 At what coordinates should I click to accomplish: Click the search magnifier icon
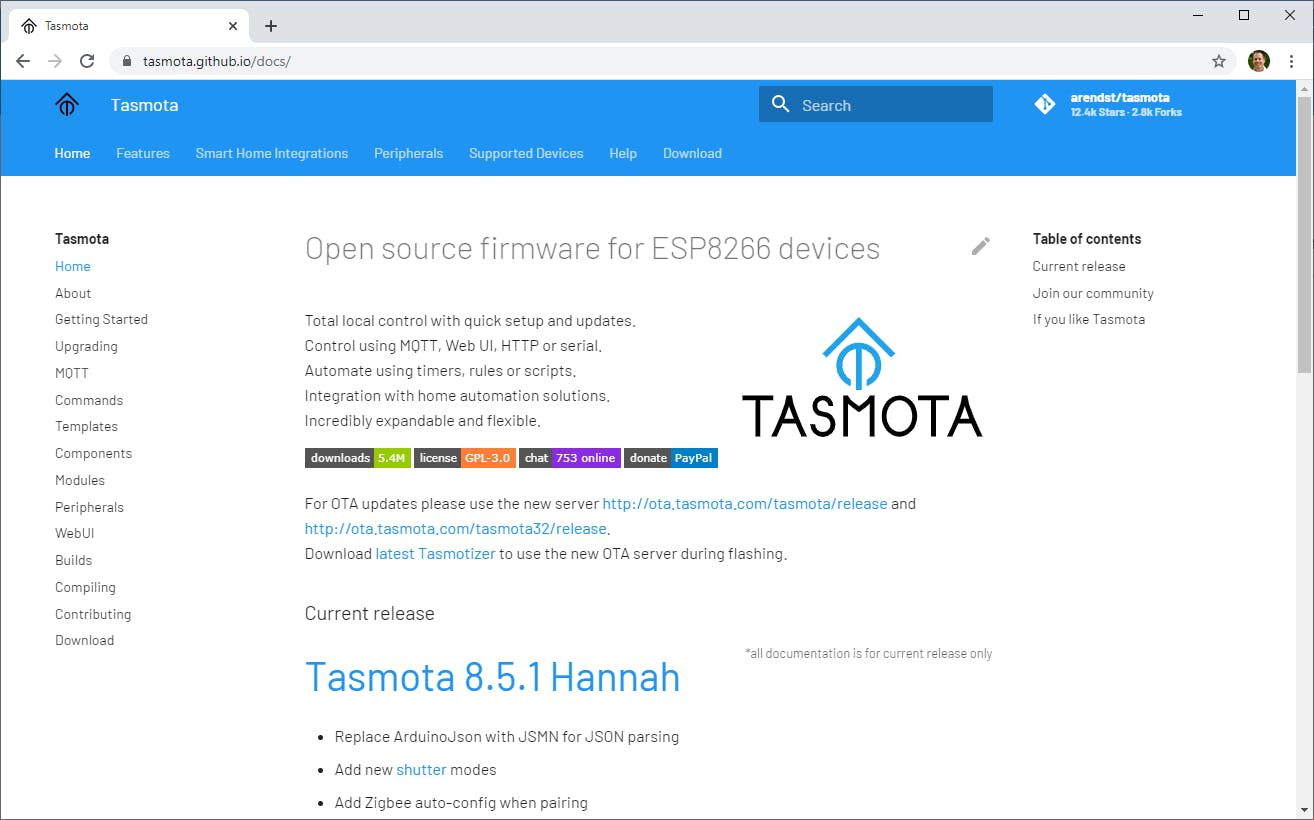pos(780,104)
